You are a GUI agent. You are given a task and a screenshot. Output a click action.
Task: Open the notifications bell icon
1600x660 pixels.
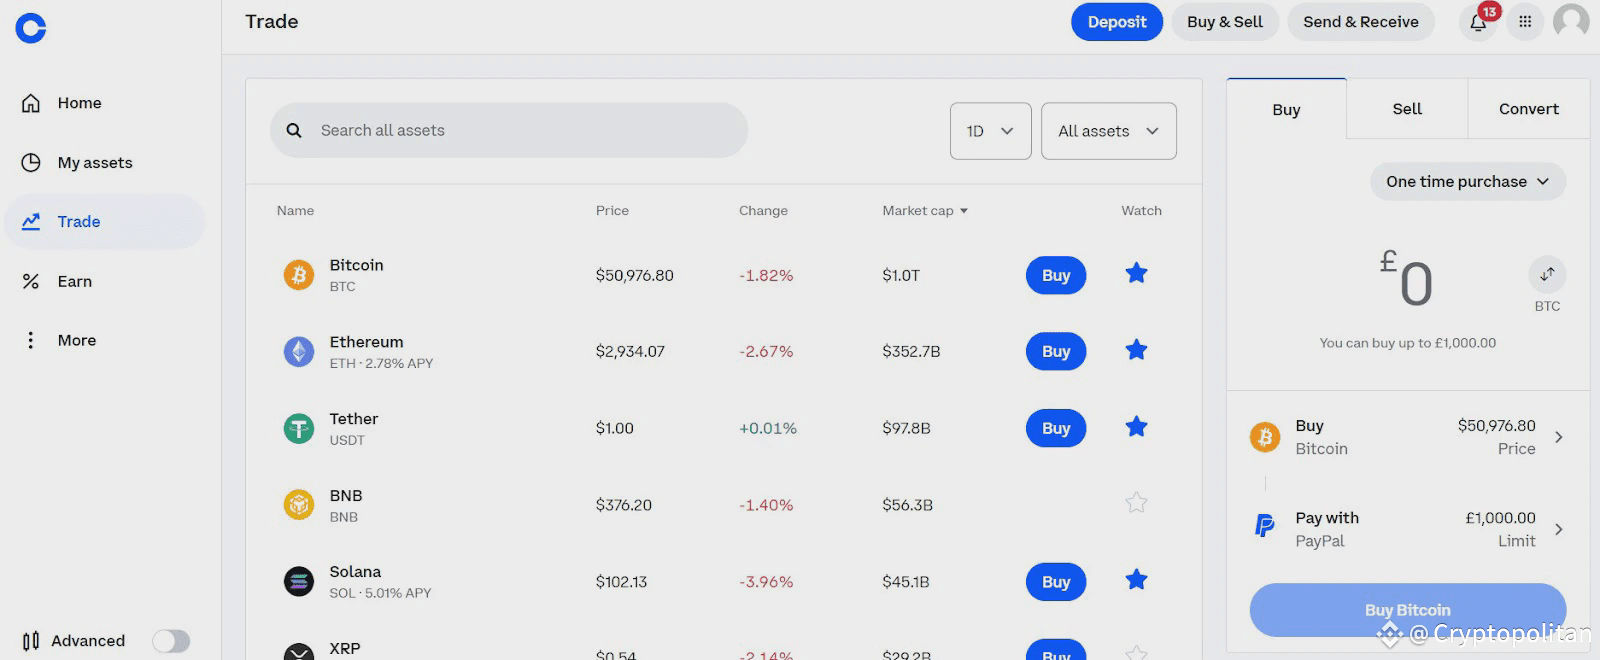(1478, 22)
